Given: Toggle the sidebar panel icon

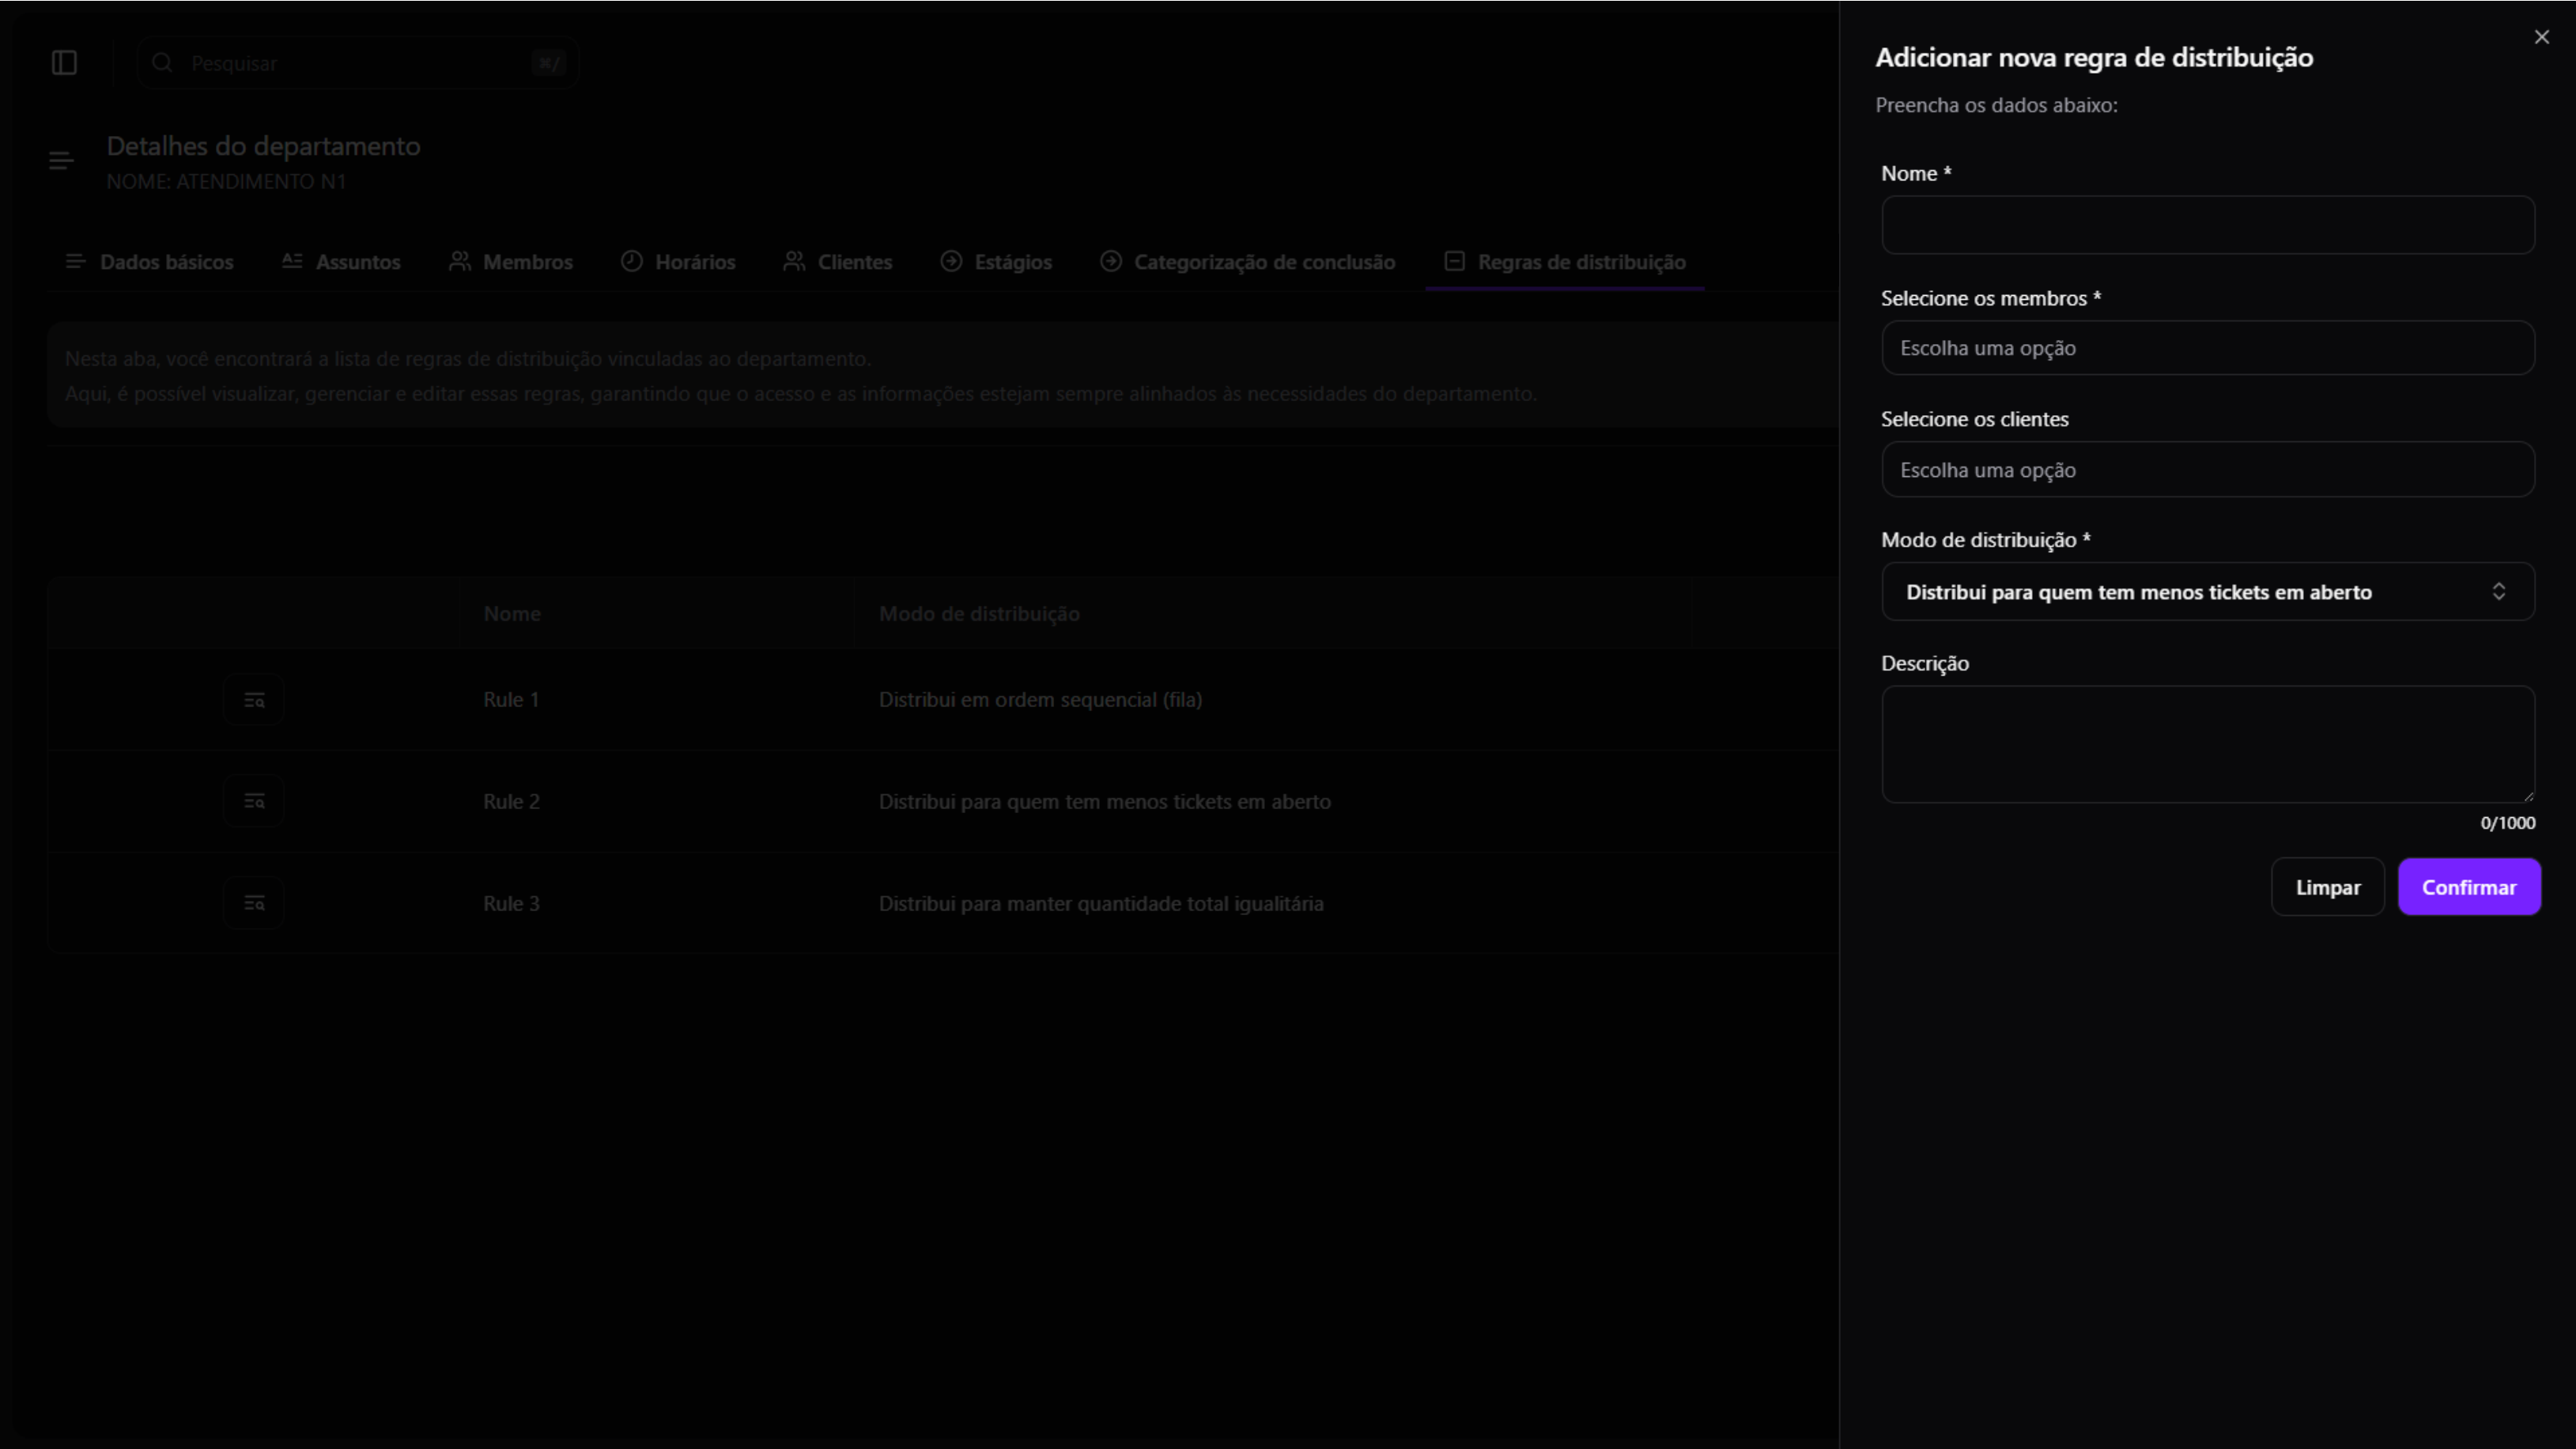Looking at the screenshot, I should (x=64, y=63).
